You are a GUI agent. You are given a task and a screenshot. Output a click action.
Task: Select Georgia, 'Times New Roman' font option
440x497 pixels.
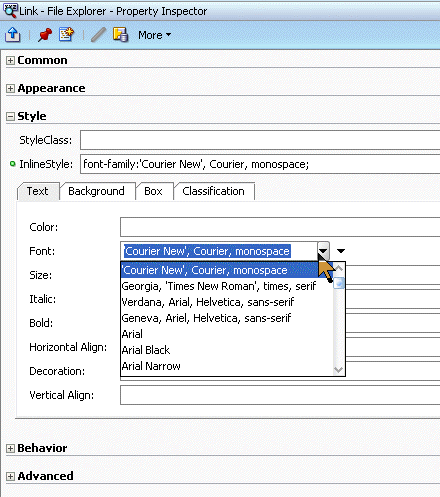pyautogui.click(x=227, y=286)
